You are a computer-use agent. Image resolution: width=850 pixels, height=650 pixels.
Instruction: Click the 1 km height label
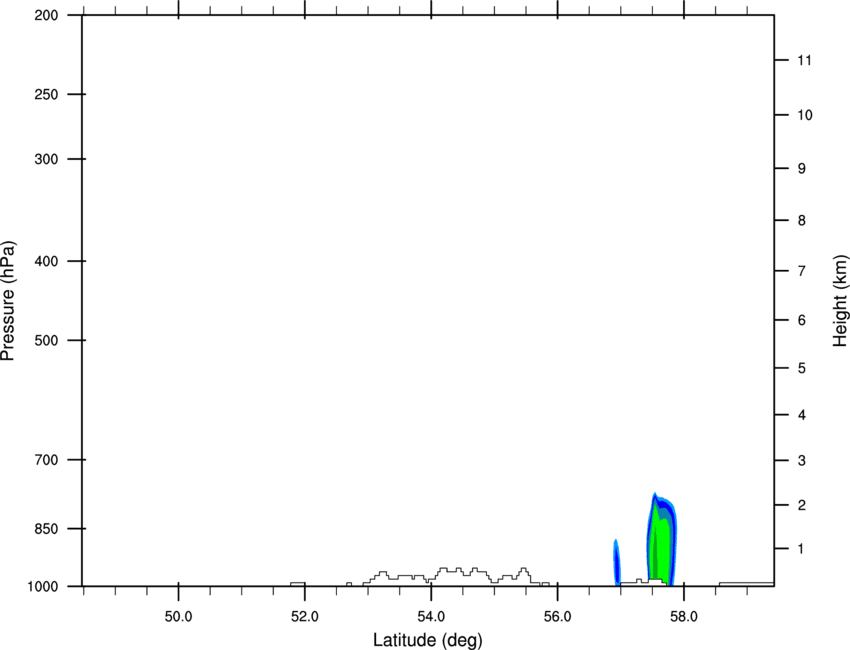[x=802, y=549]
